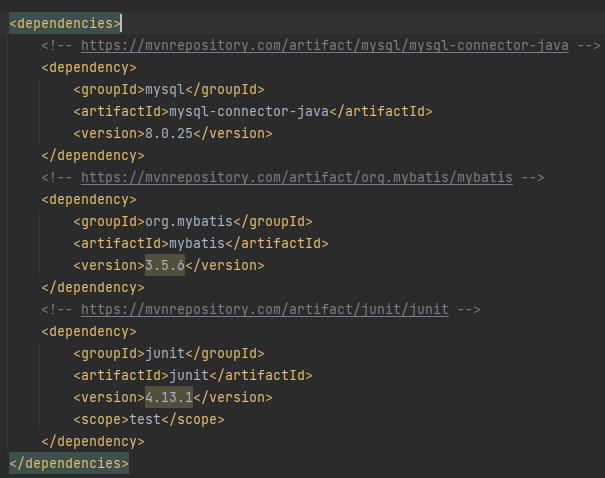Click artifactId value mysql-connector-java
This screenshot has height=478, width=605.
(x=249, y=111)
